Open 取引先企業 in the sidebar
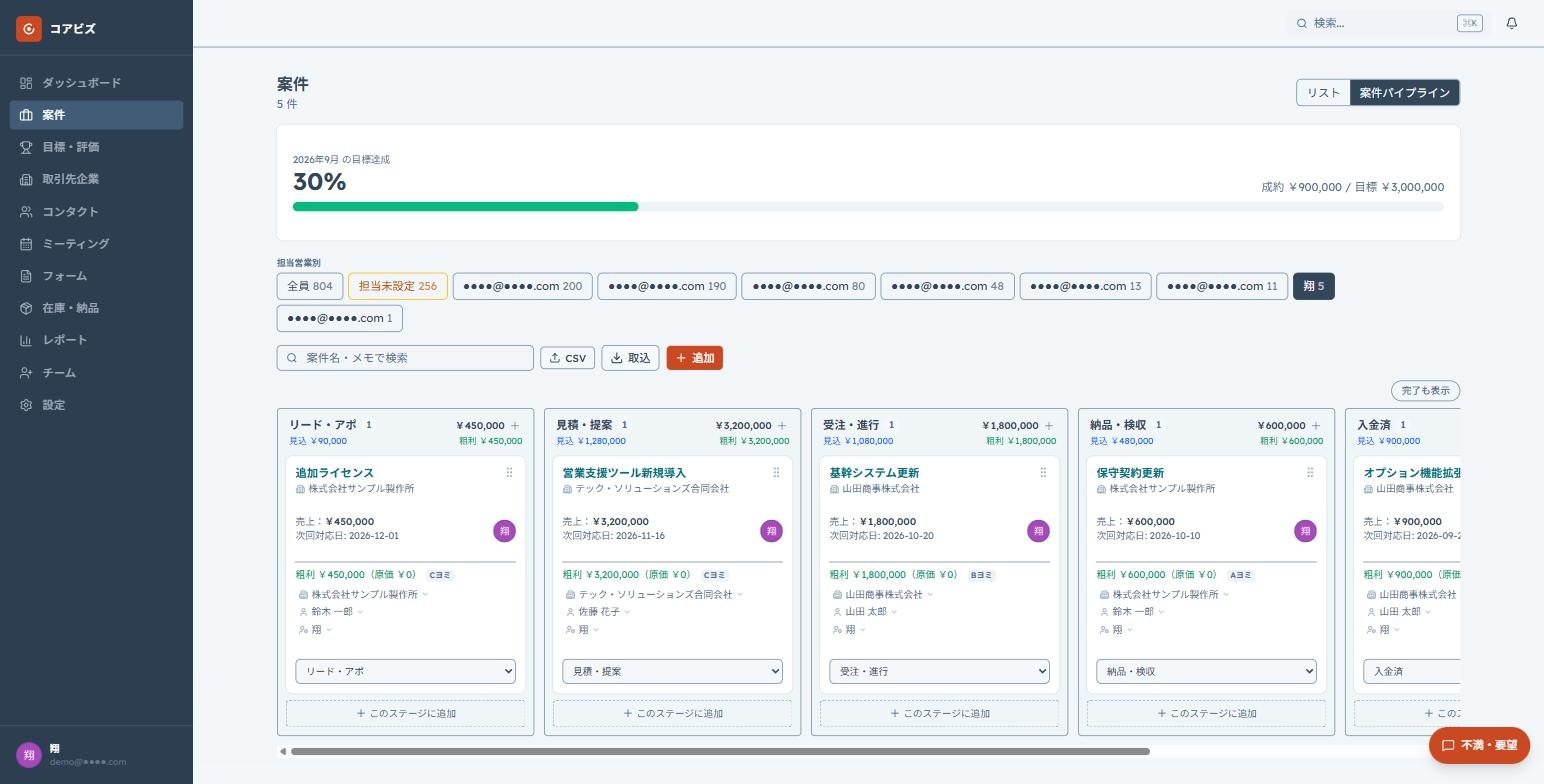1544x784 pixels. click(x=96, y=179)
